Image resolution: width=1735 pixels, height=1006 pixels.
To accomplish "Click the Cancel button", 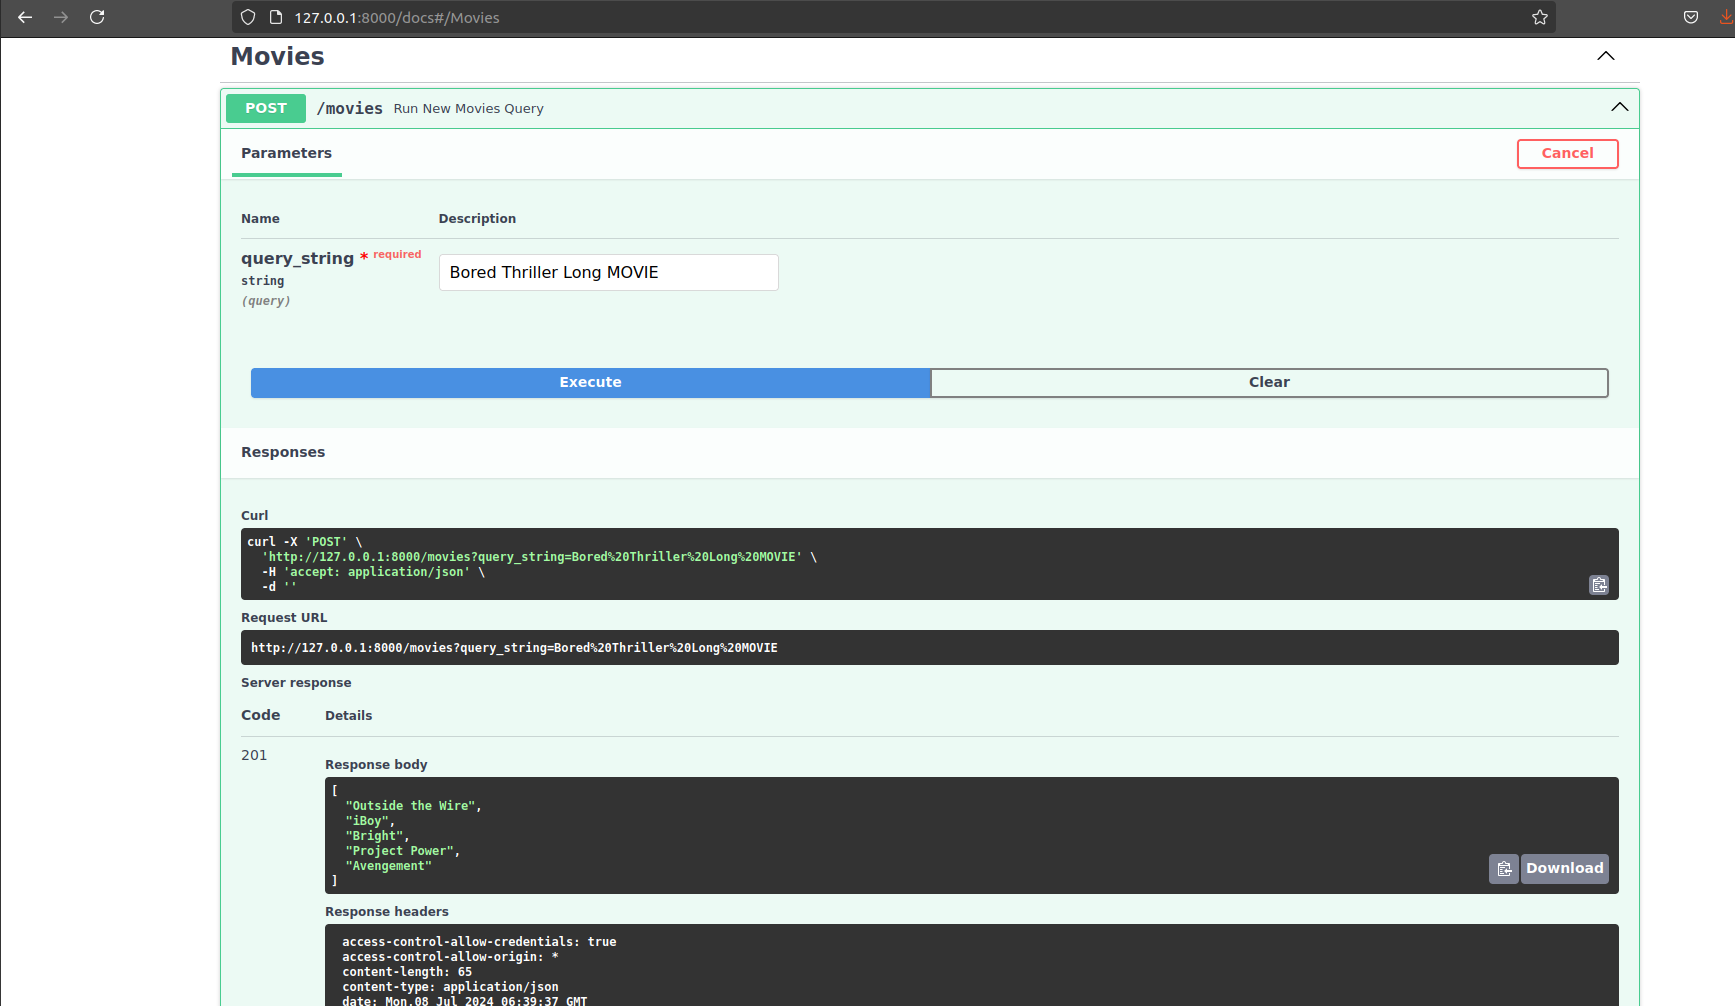I will (x=1567, y=154).
